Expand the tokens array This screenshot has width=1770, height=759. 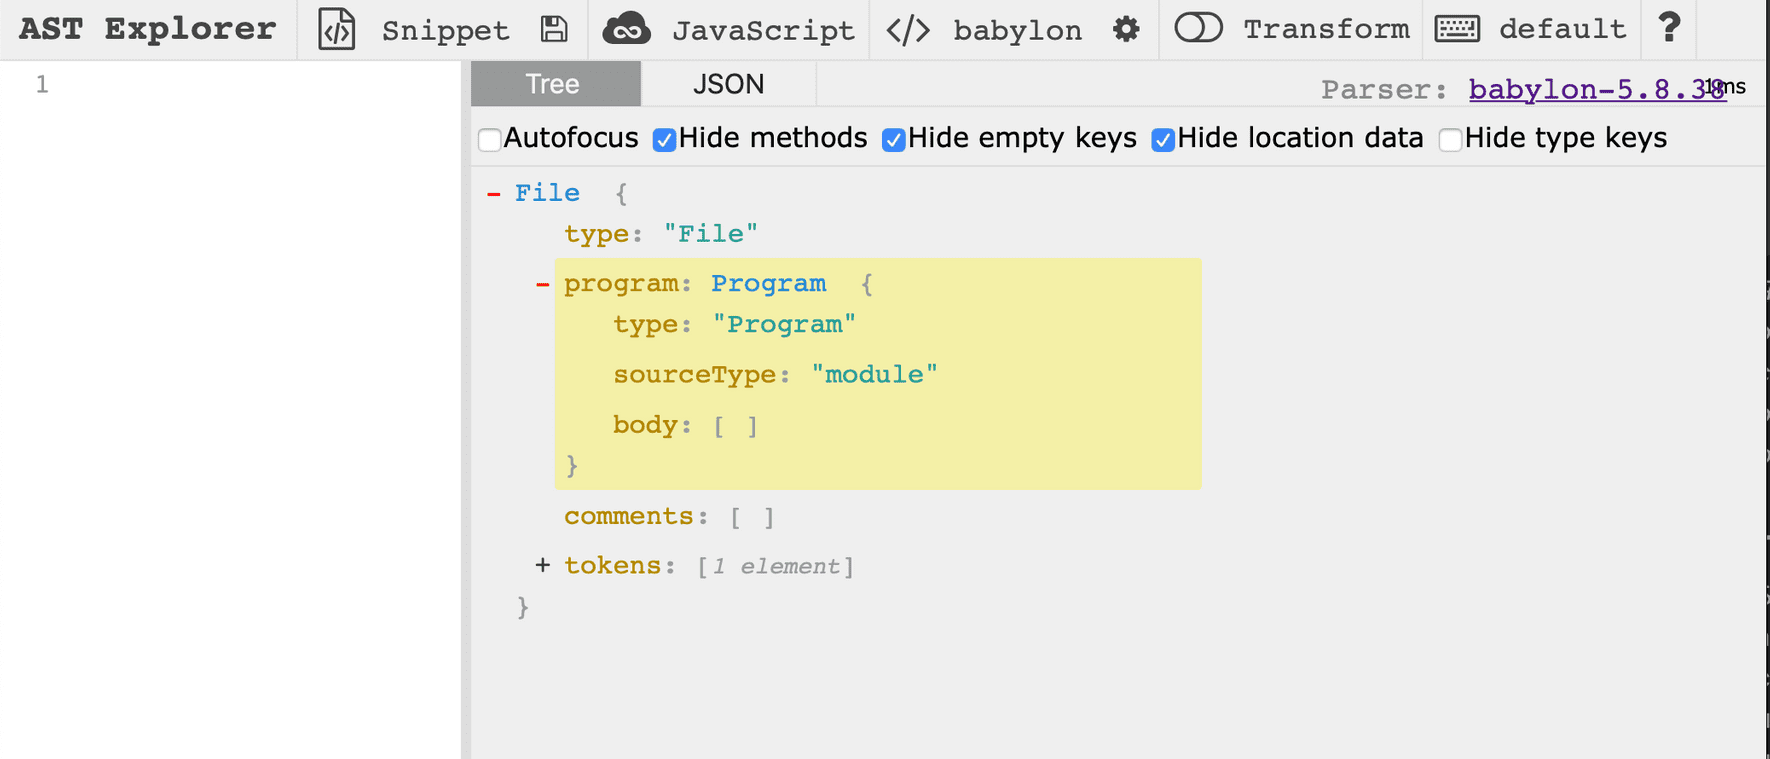pyautogui.click(x=542, y=565)
